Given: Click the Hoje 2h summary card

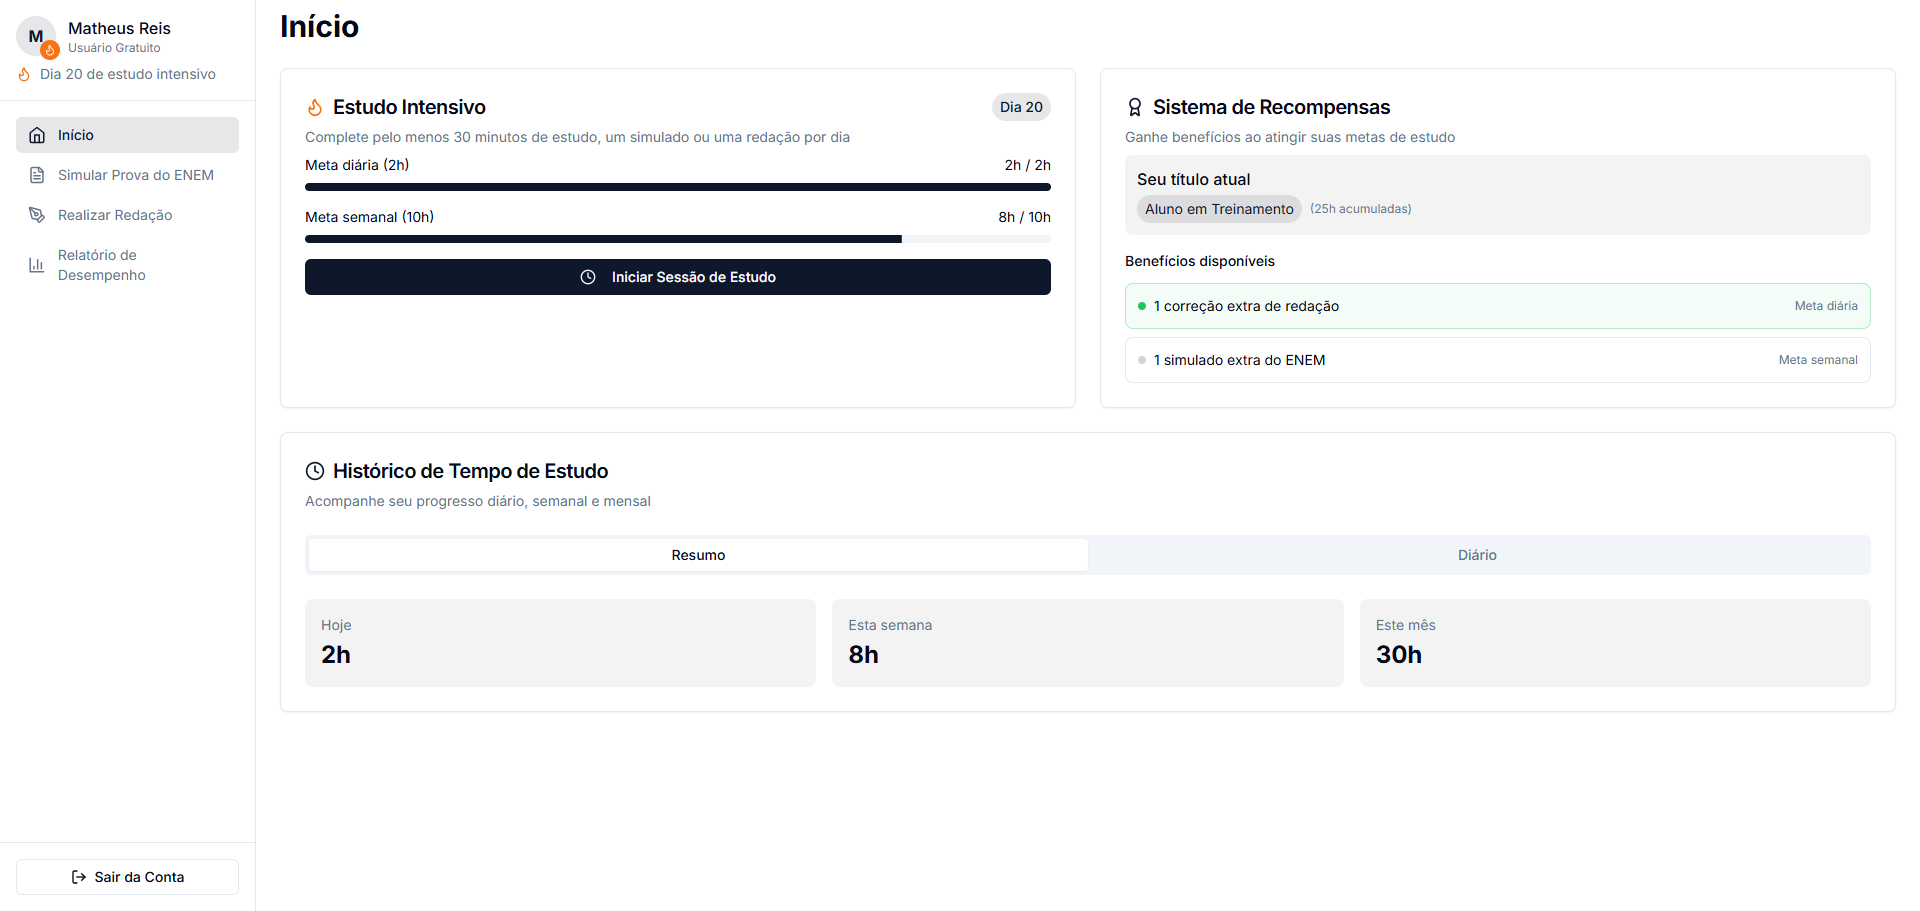Looking at the screenshot, I should pyautogui.click(x=560, y=643).
